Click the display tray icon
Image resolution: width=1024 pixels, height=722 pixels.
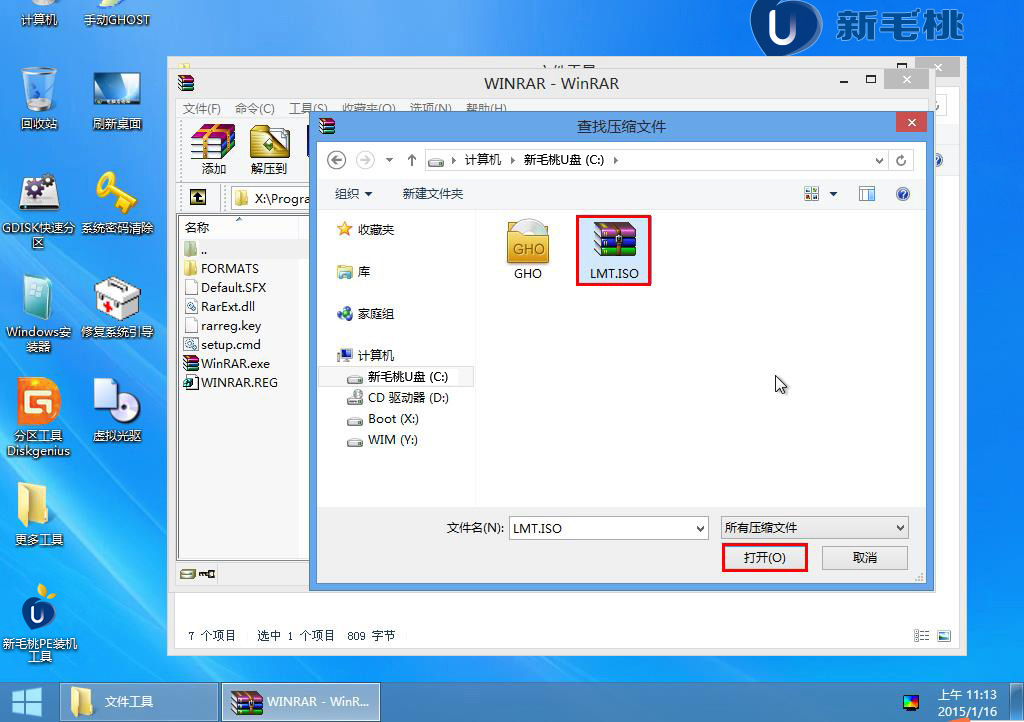click(x=911, y=702)
